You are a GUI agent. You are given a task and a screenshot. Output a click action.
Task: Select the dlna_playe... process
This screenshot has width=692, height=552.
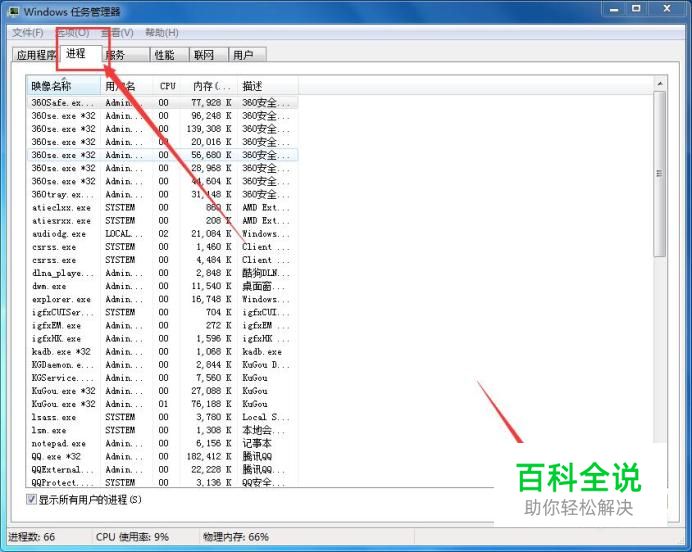(x=162, y=273)
